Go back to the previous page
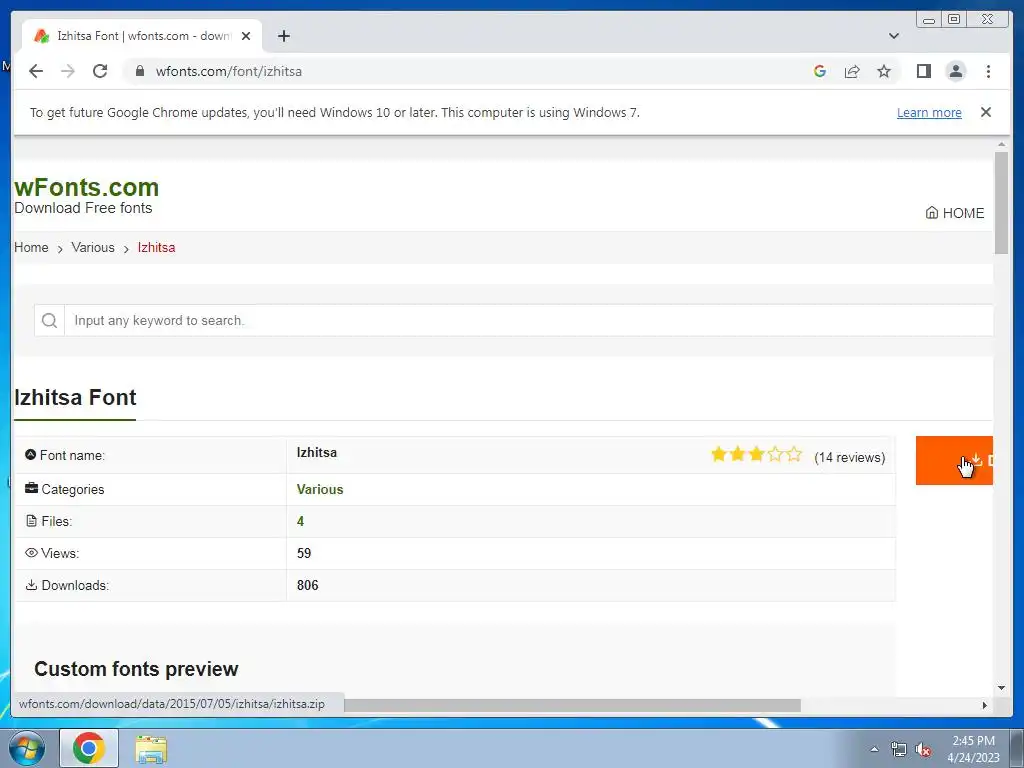The height and width of the screenshot is (768, 1024). [x=36, y=71]
